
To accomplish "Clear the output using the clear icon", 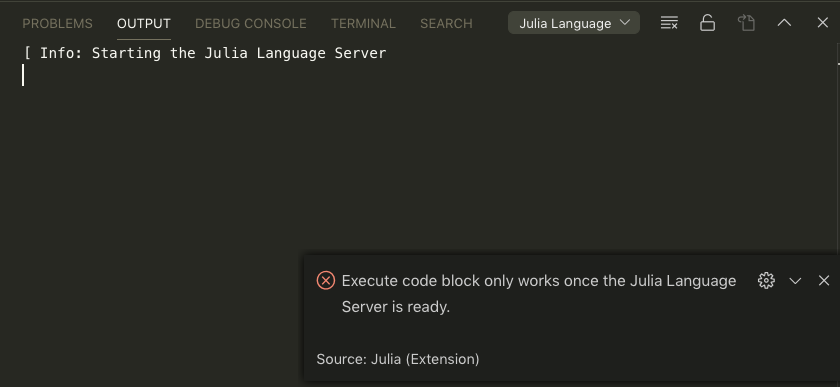I will point(669,23).
